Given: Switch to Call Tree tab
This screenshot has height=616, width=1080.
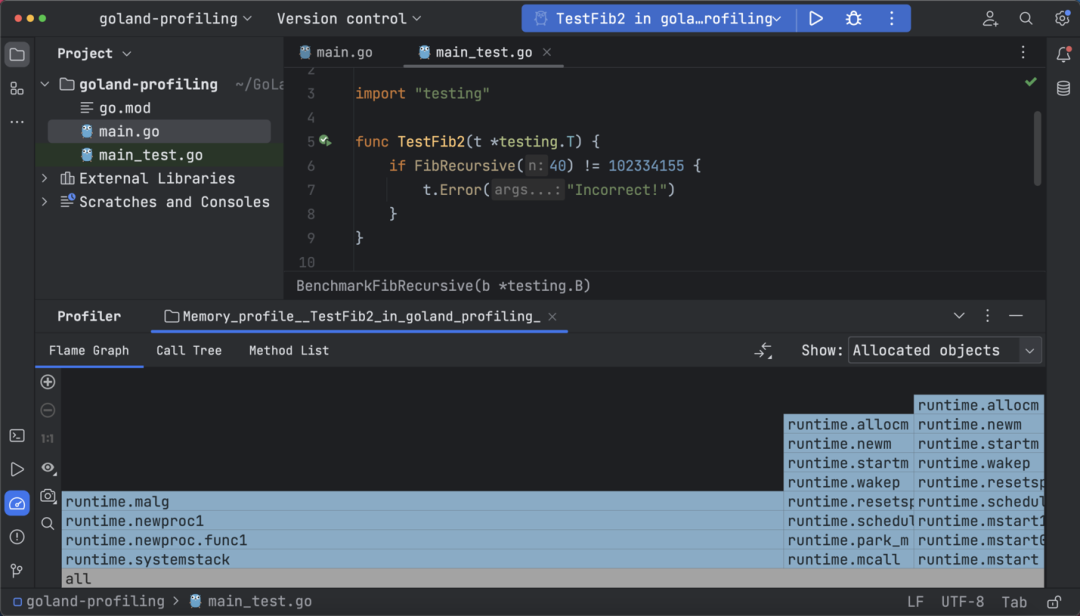Looking at the screenshot, I should click(189, 351).
